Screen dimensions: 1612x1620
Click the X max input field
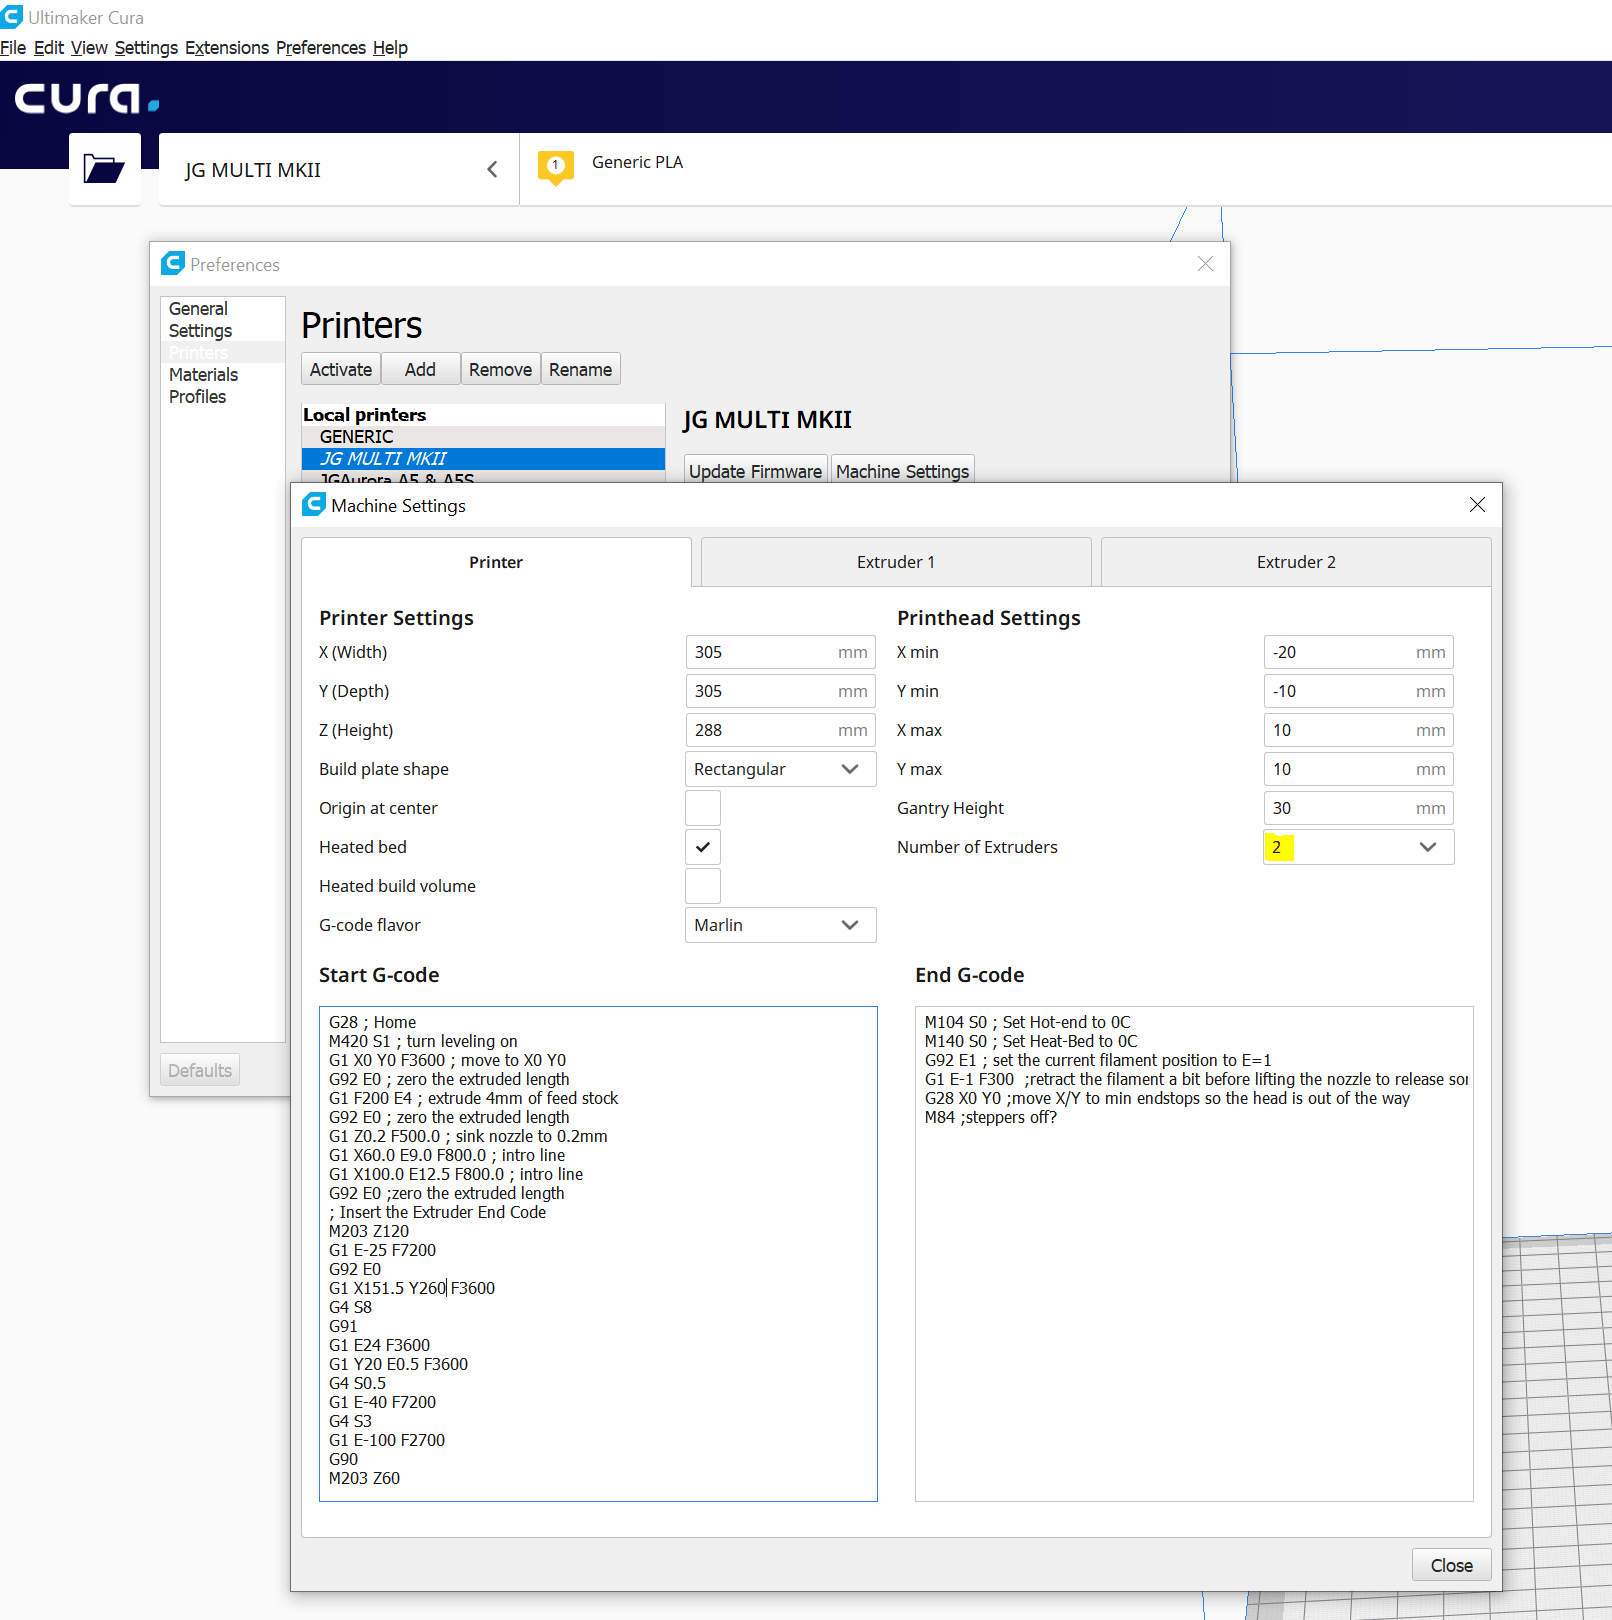point(1358,730)
